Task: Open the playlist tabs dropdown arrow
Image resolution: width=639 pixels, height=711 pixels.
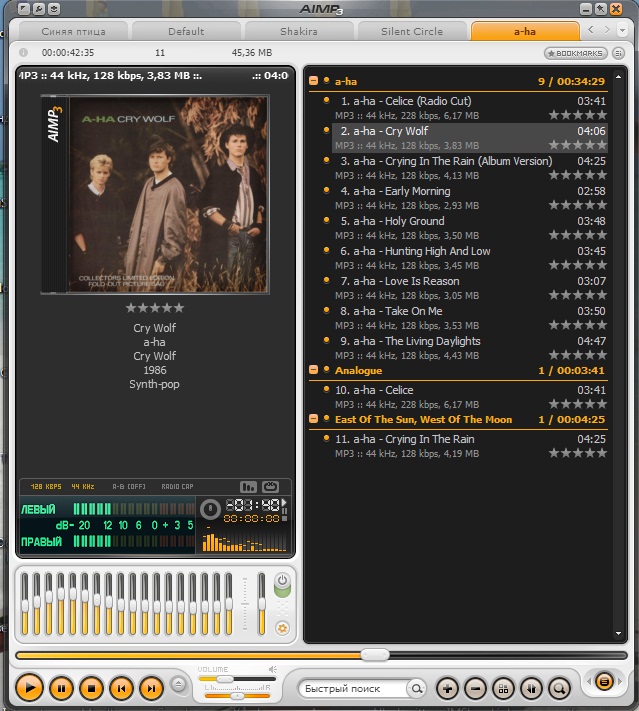Action: click(622, 30)
